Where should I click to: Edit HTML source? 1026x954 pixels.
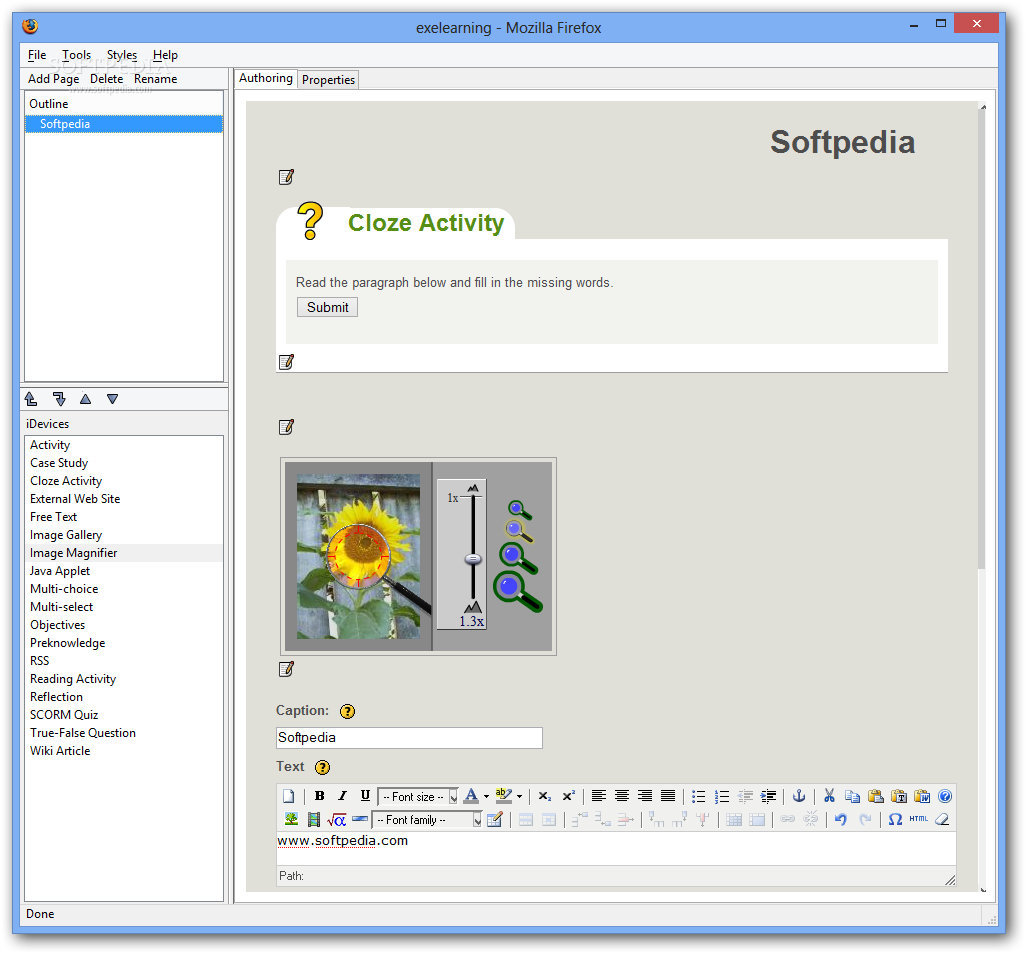pos(918,819)
